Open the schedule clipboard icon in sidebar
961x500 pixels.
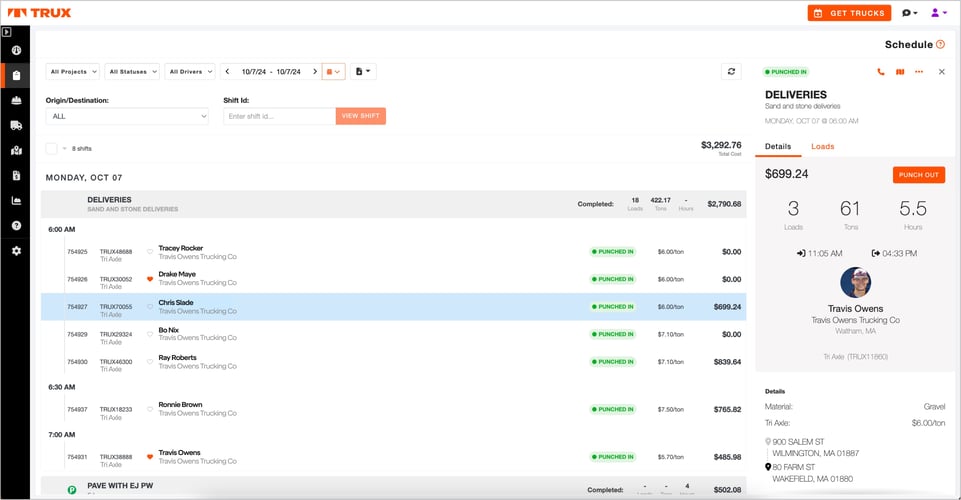tap(17, 75)
